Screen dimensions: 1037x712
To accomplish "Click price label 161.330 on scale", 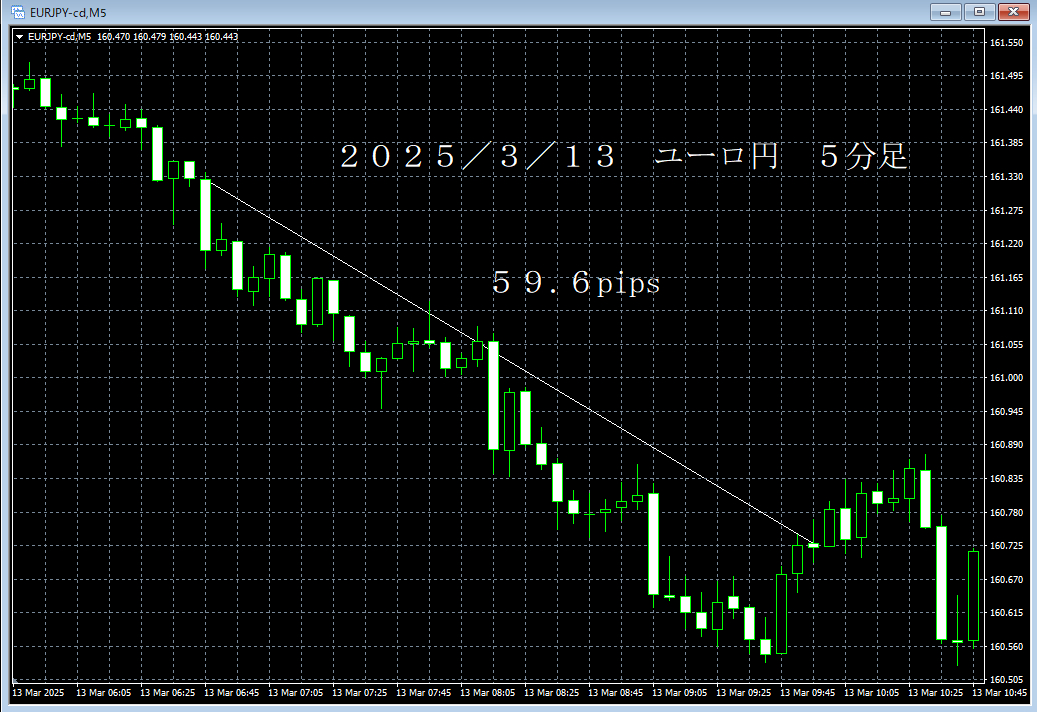I will [1006, 177].
